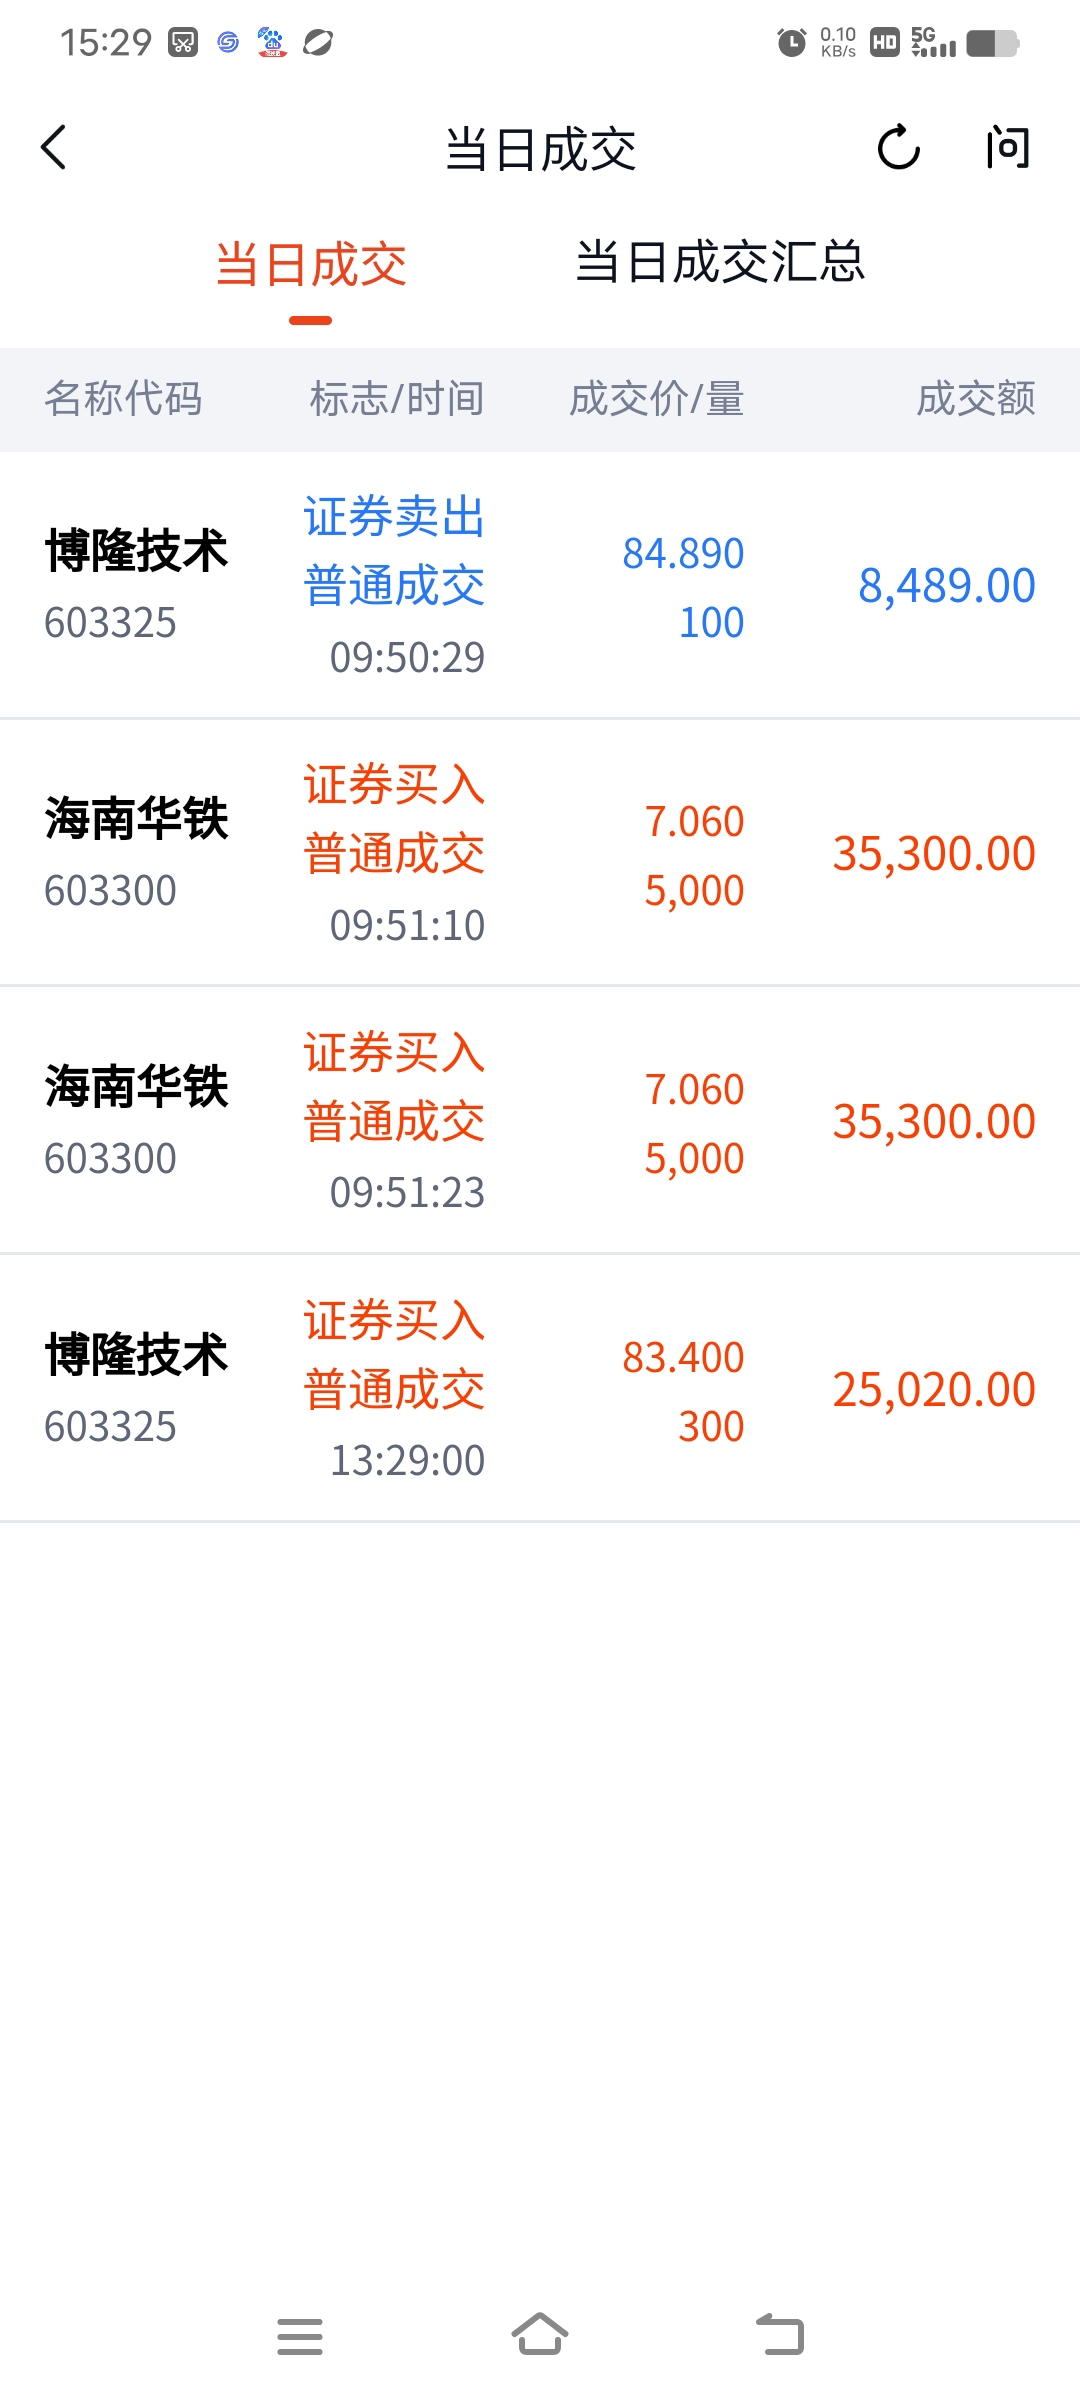This screenshot has width=1080, height=2400.
Task: Tap the 8,489.00 trade amount
Action: click(x=946, y=586)
